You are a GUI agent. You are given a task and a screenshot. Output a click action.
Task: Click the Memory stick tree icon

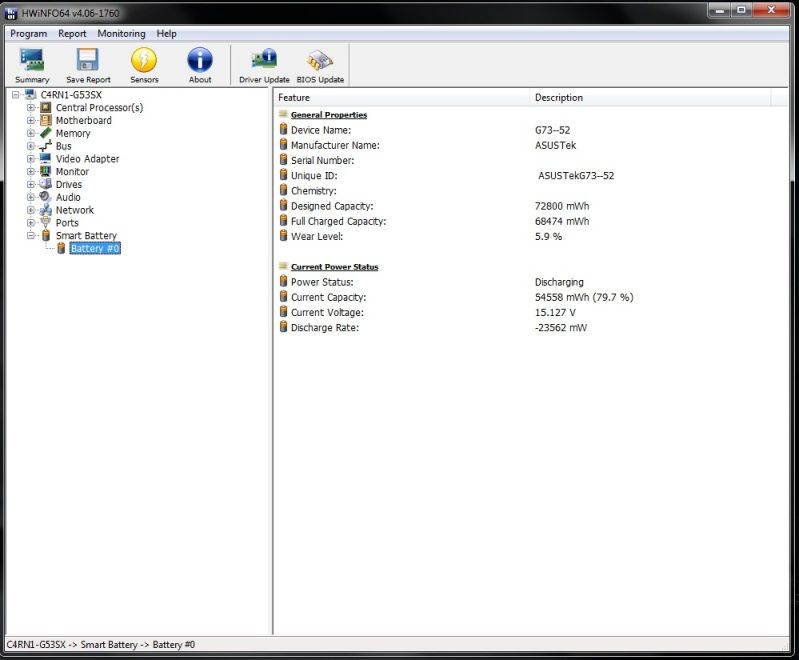point(46,133)
